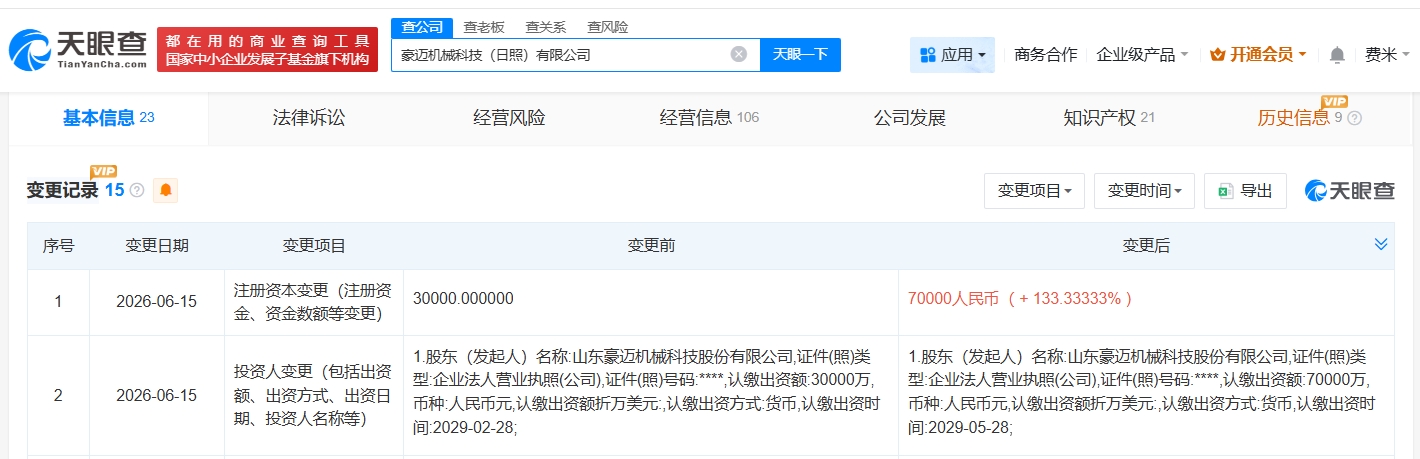1420x459 pixels.
Task: Switch to the 经营信息 tab
Action: (709, 118)
